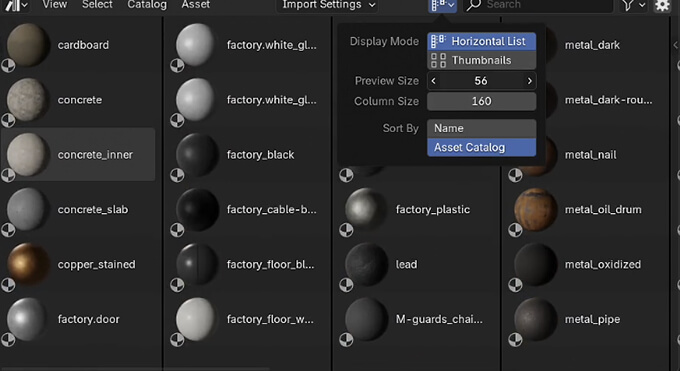Select the concrete_inner material sphere
The height and width of the screenshot is (371, 680).
[x=29, y=155]
